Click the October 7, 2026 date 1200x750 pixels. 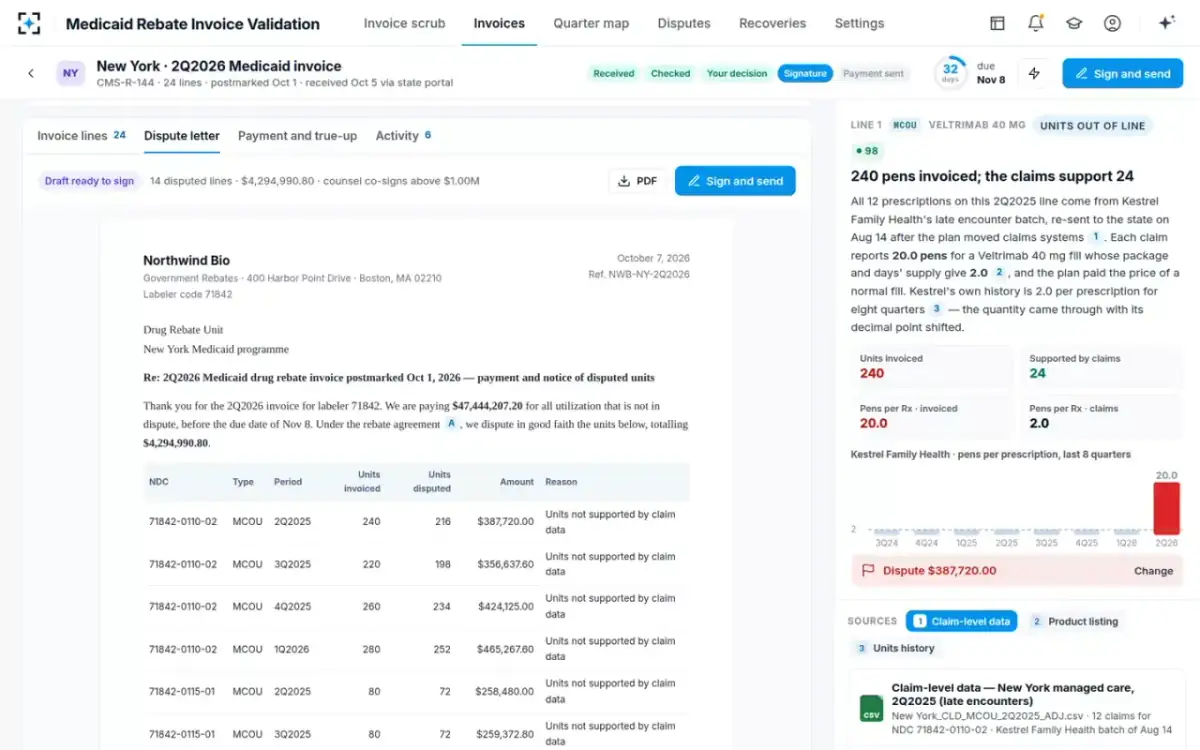653,259
